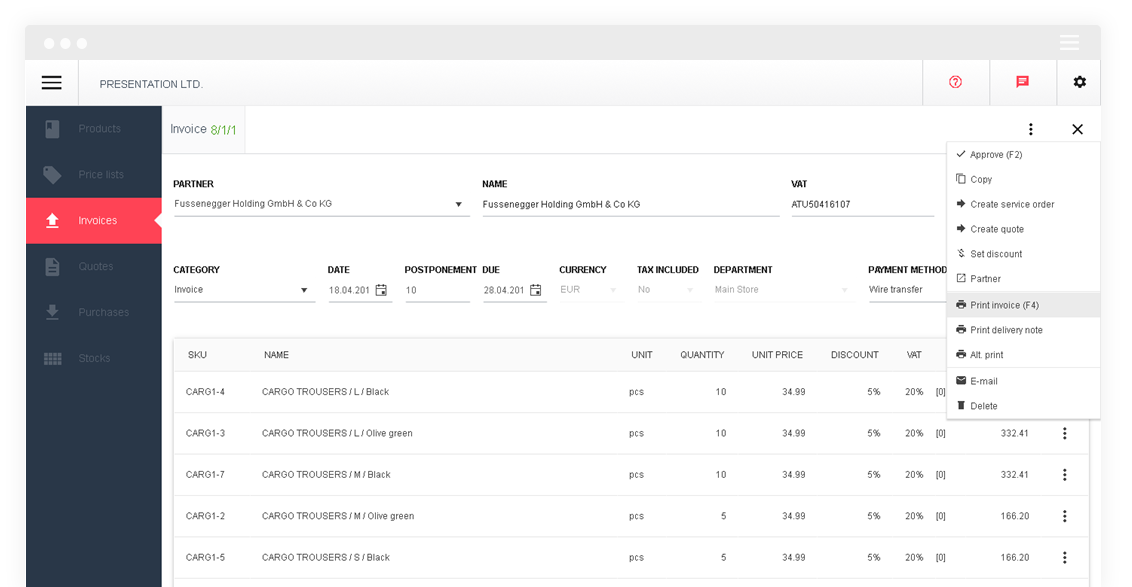Screen dimensions: 1132x587
Task: Open row options for CARG1-7 line
Action: pos(1064,474)
